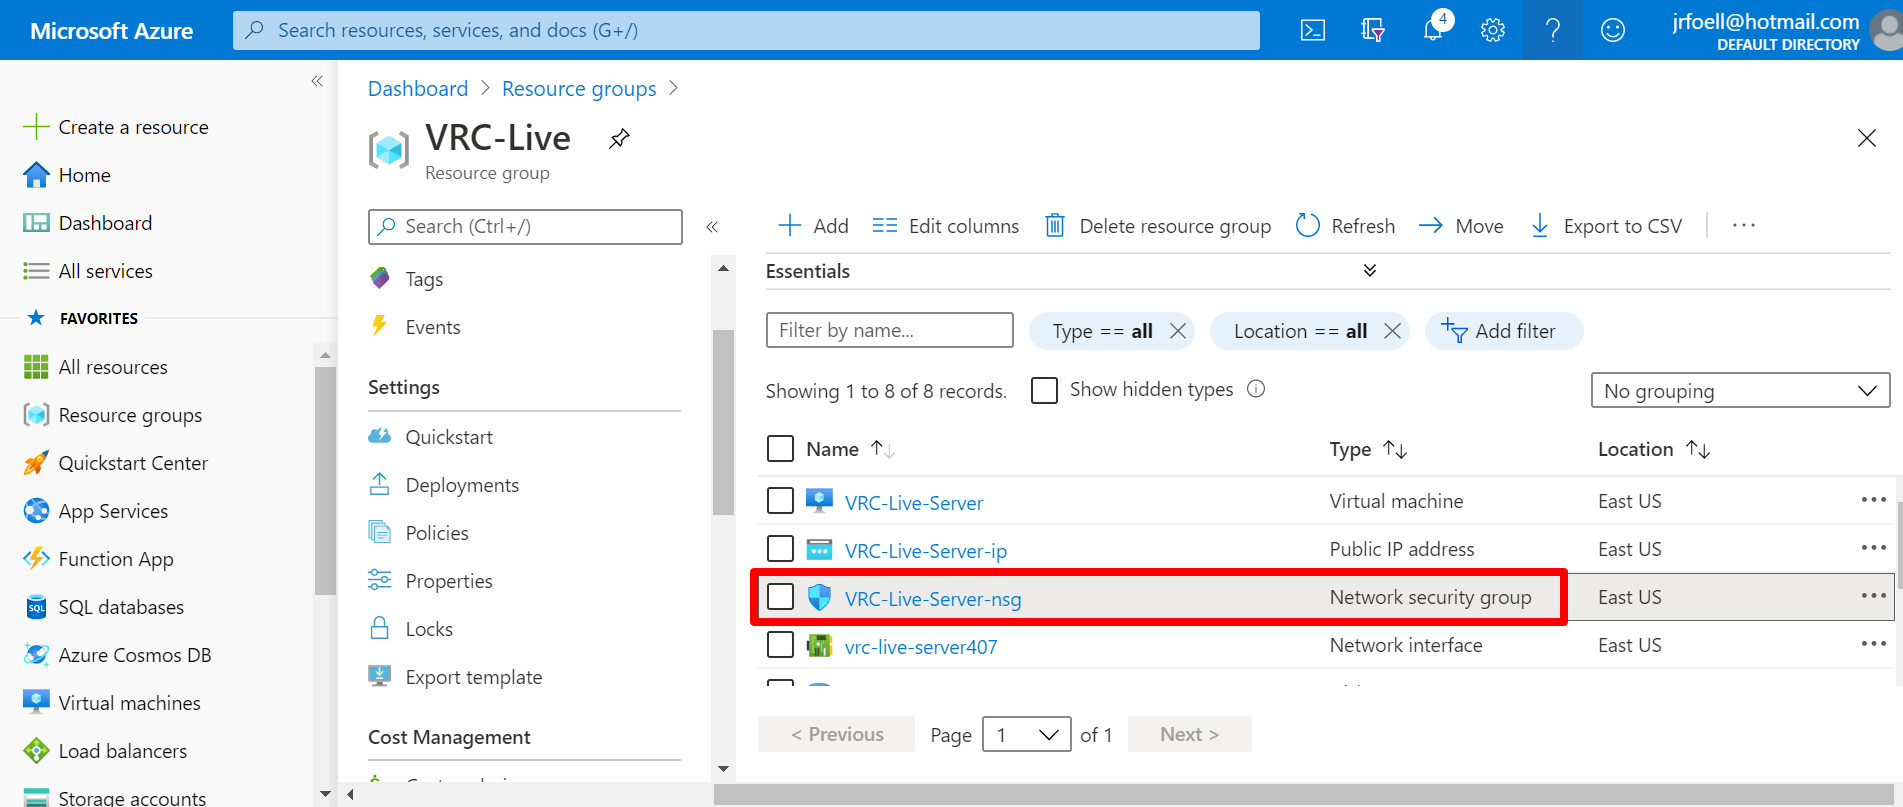Open context menu for VRC-Live-Server row
Image resolution: width=1903 pixels, height=807 pixels.
click(x=1873, y=500)
